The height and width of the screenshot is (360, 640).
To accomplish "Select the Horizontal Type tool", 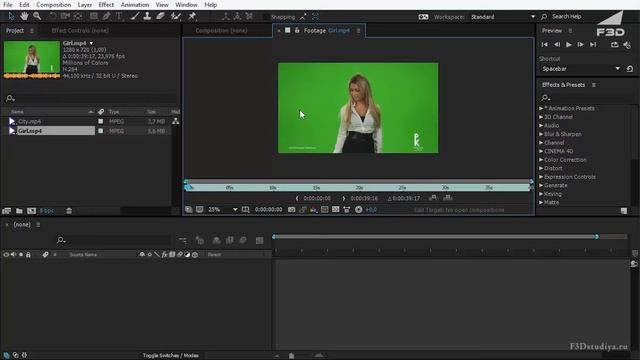I will (x=119, y=16).
